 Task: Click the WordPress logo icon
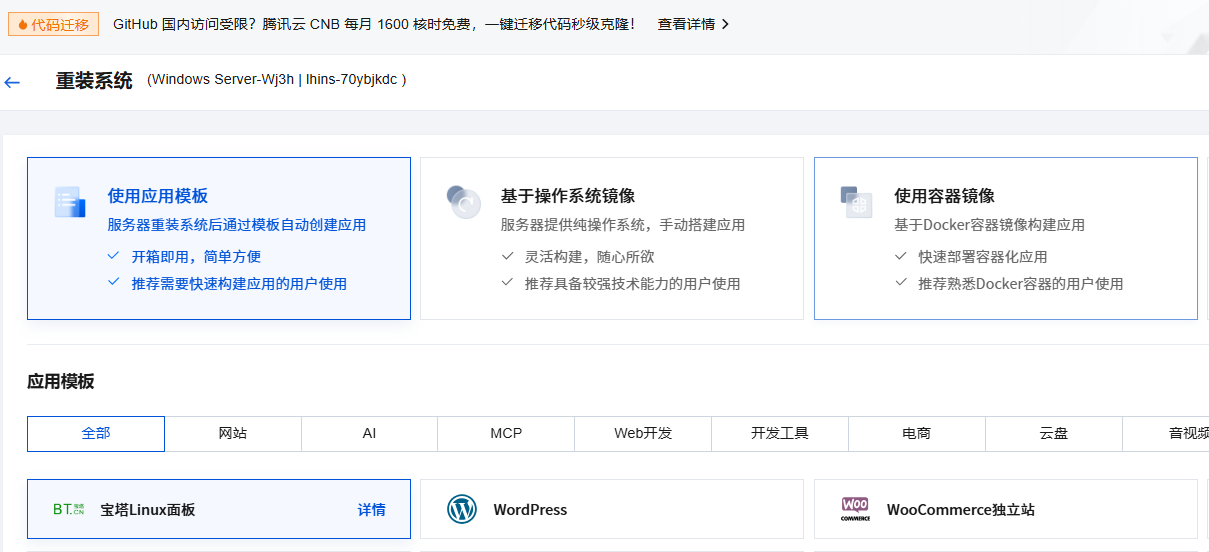pos(462,509)
